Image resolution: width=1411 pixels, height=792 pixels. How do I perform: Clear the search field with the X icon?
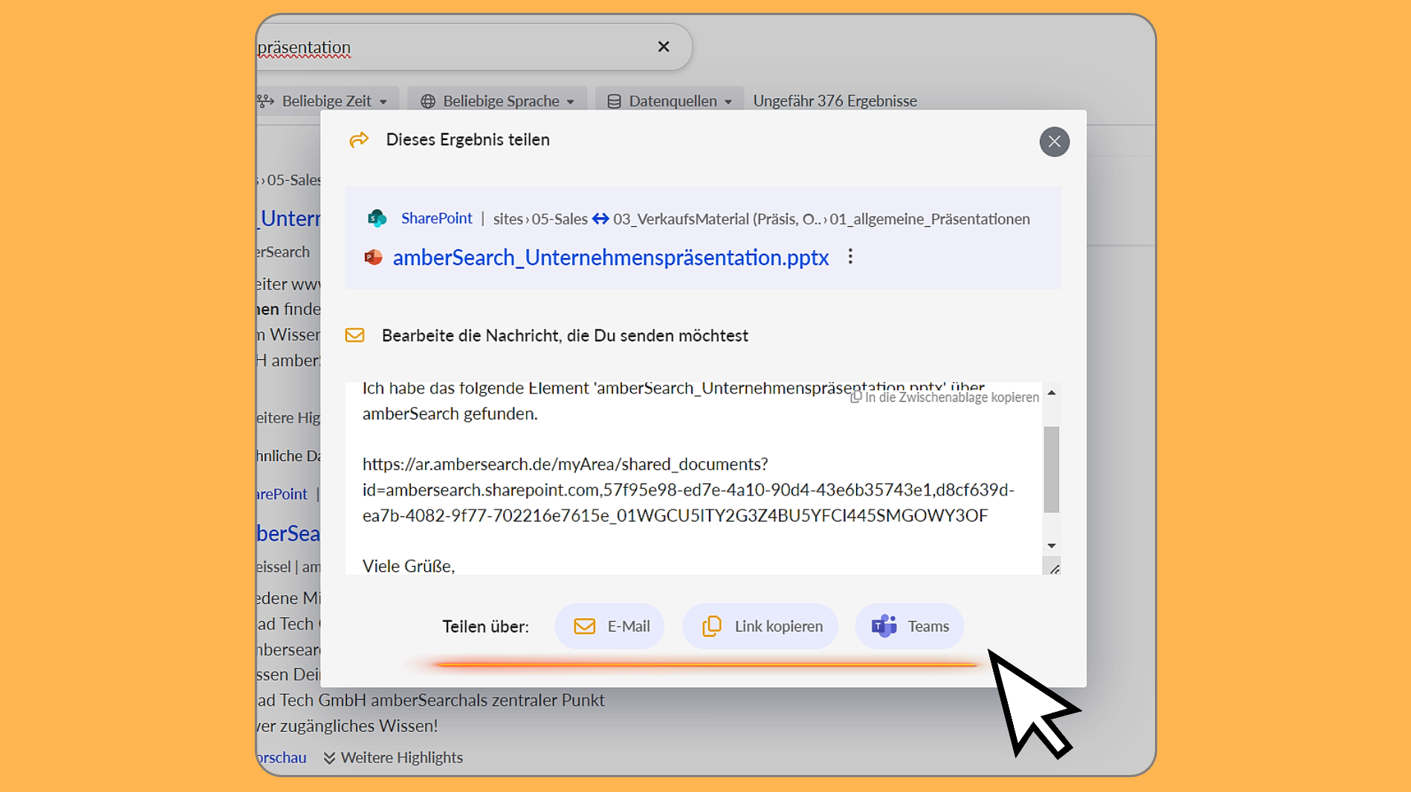pyautogui.click(x=663, y=47)
